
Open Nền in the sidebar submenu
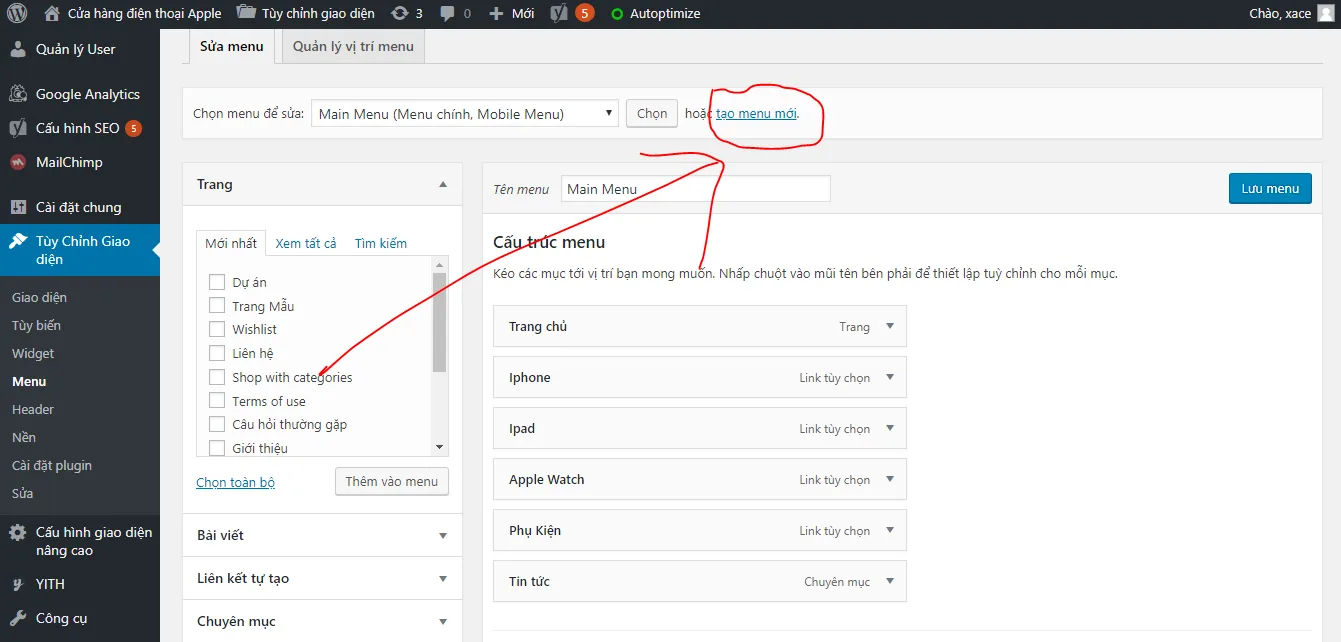(x=24, y=437)
